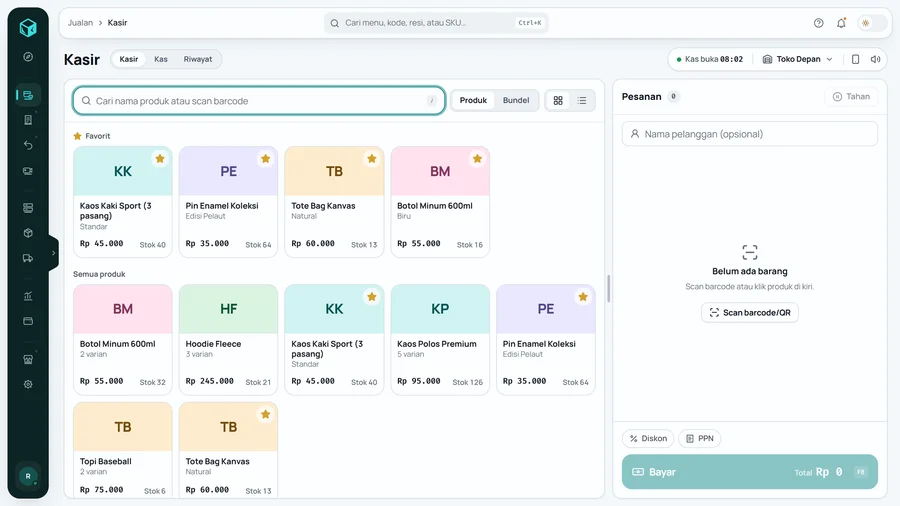Focus the product search or barcode field
This screenshot has width=900, height=506.
tap(259, 100)
